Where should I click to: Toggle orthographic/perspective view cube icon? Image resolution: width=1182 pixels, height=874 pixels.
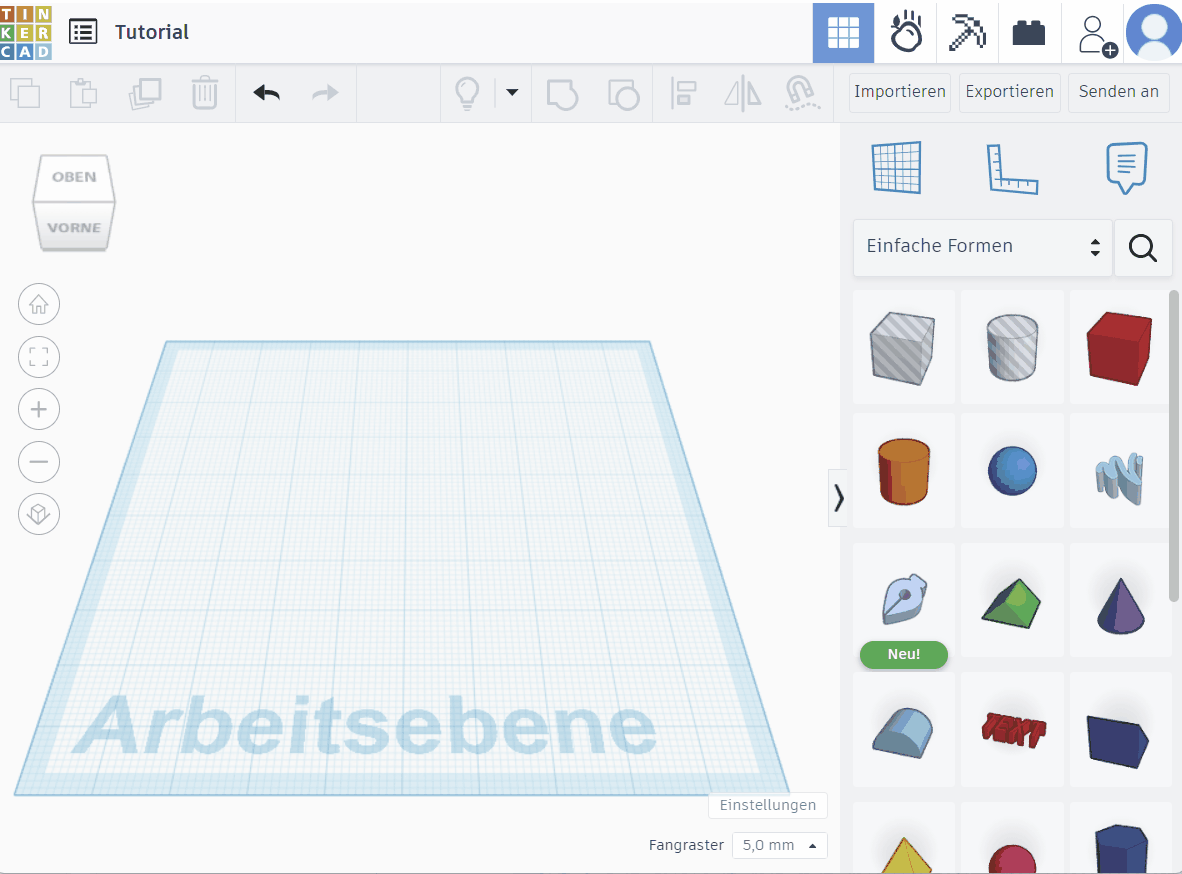click(x=39, y=514)
